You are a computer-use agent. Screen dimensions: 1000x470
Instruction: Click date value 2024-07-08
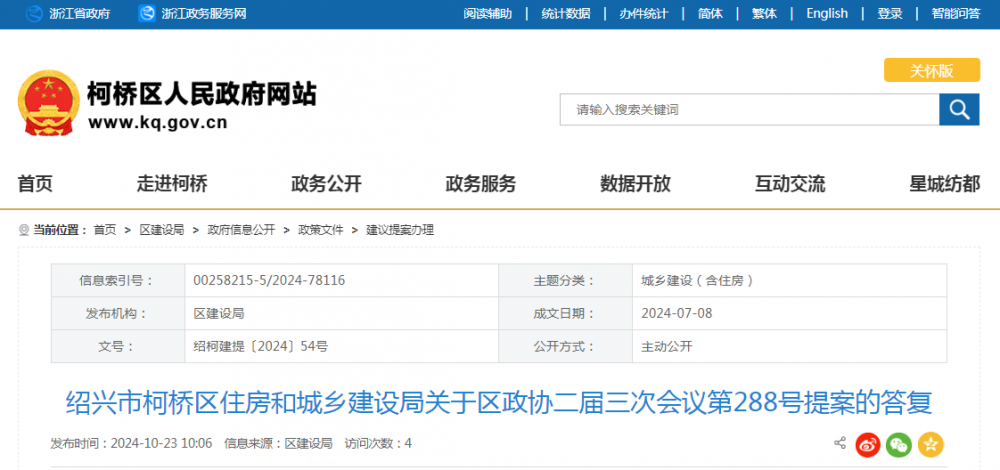click(x=677, y=313)
